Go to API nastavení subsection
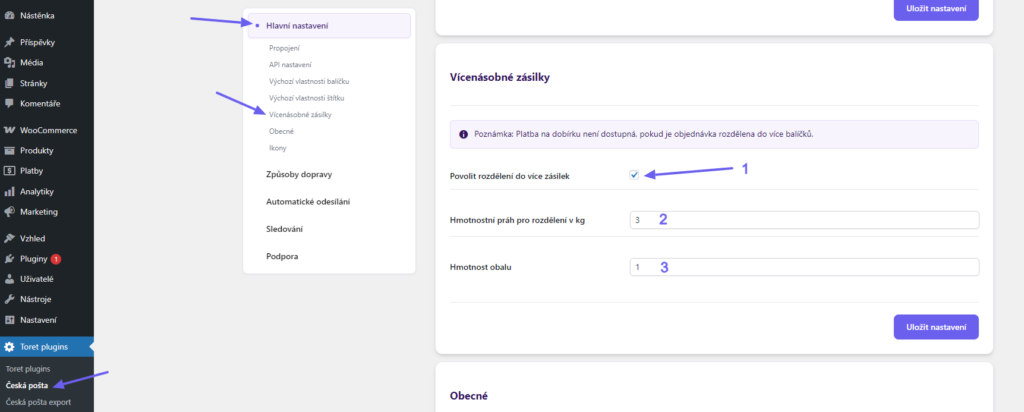Viewport: 1024px width, 412px height. [x=290, y=65]
